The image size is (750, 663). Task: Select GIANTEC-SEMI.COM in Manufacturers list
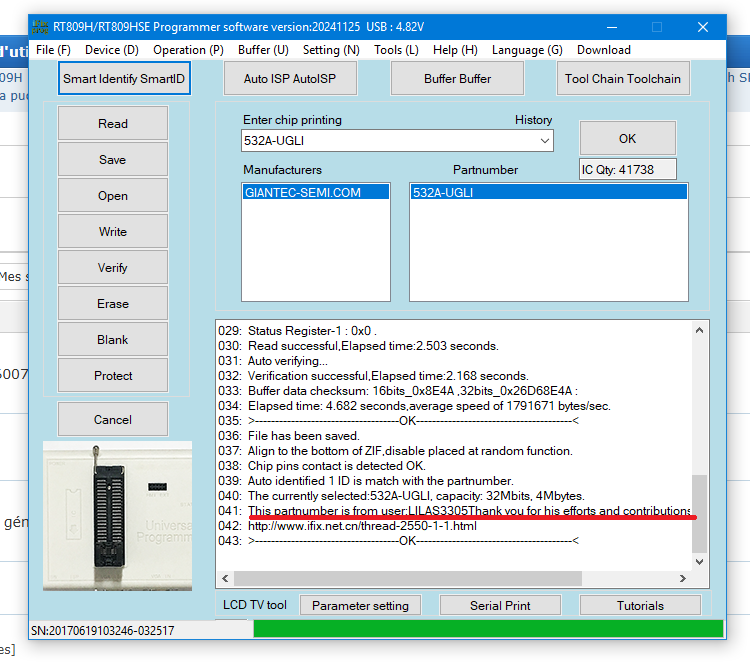[302, 193]
